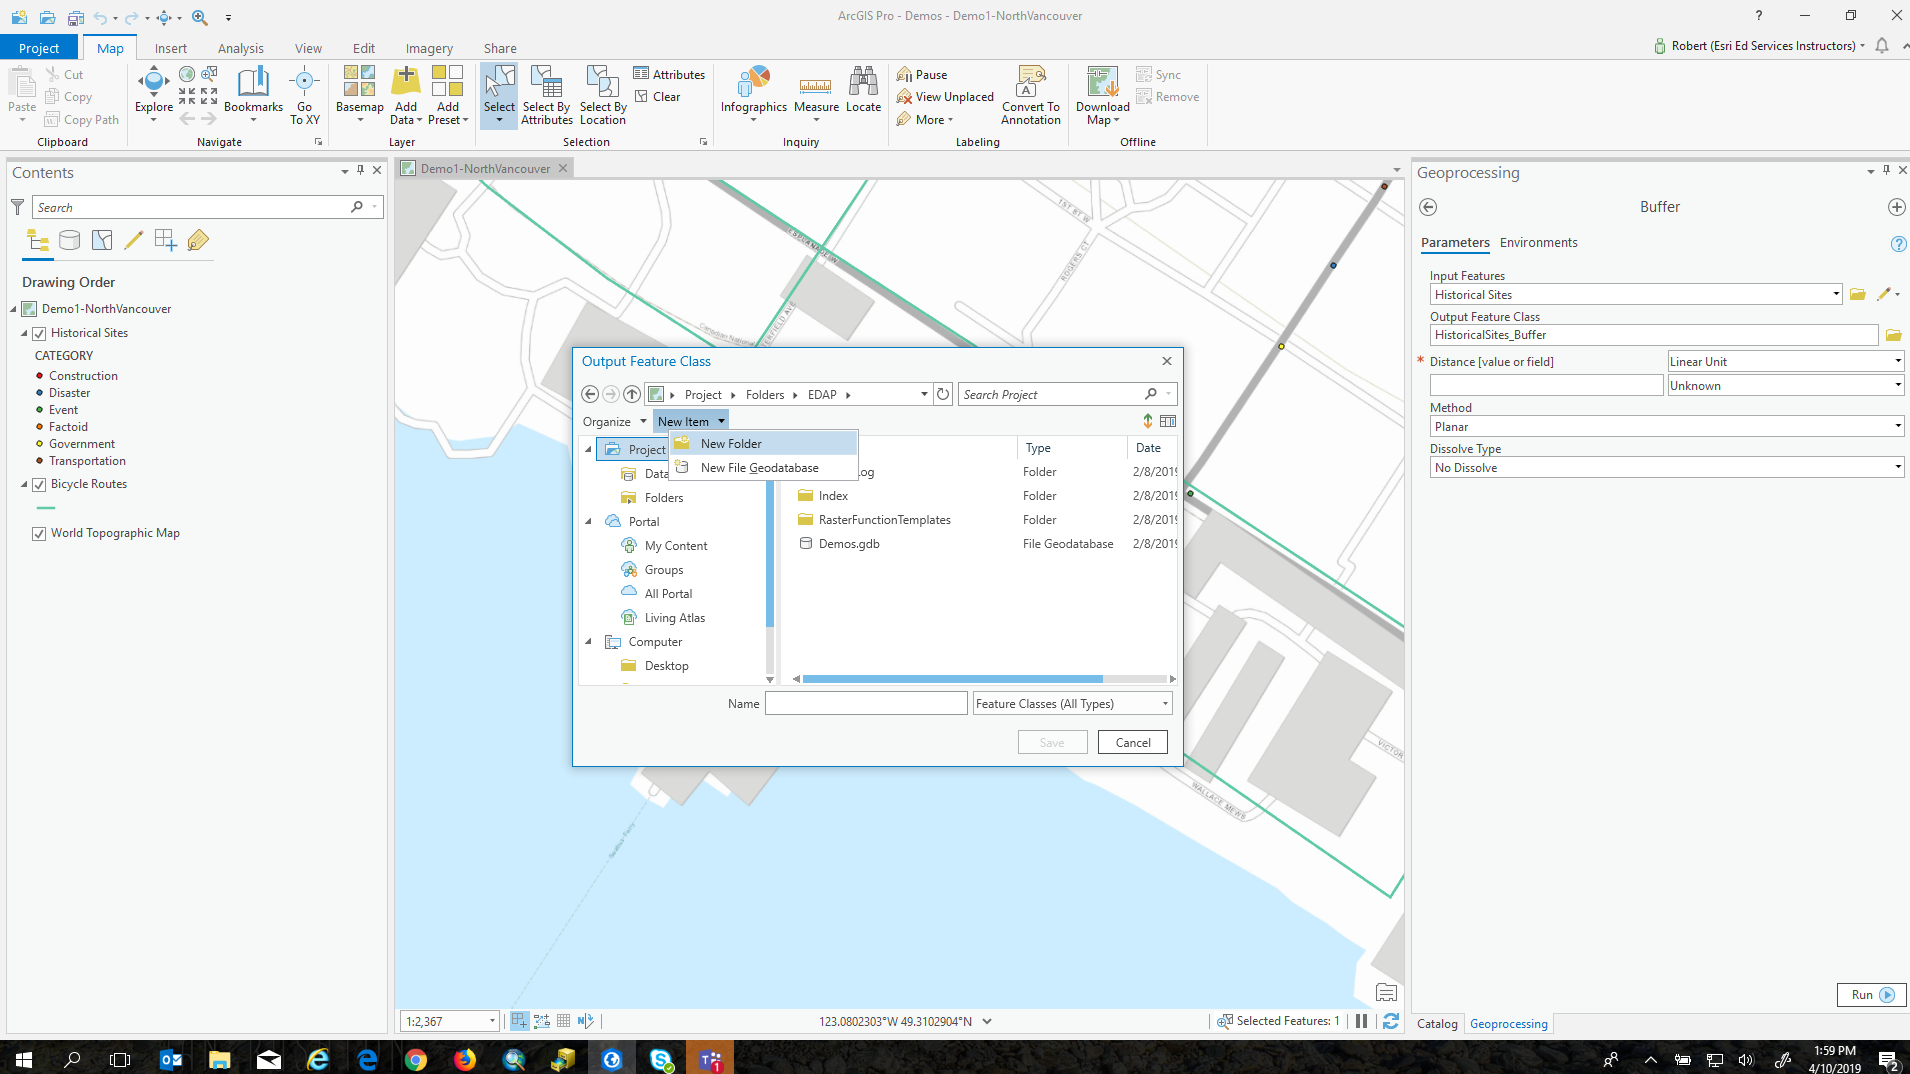The height and width of the screenshot is (1074, 1910).
Task: Toggle Bicycle Routes layer visibility
Action: tap(40, 484)
